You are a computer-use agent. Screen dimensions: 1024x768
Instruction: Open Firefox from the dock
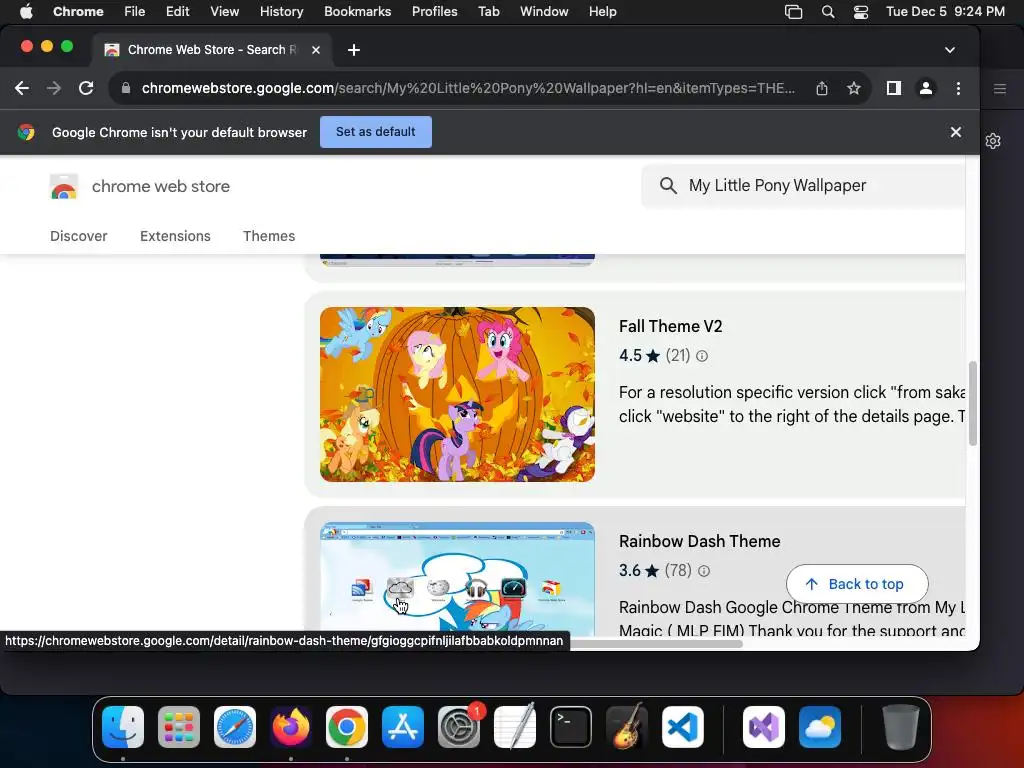(x=291, y=727)
